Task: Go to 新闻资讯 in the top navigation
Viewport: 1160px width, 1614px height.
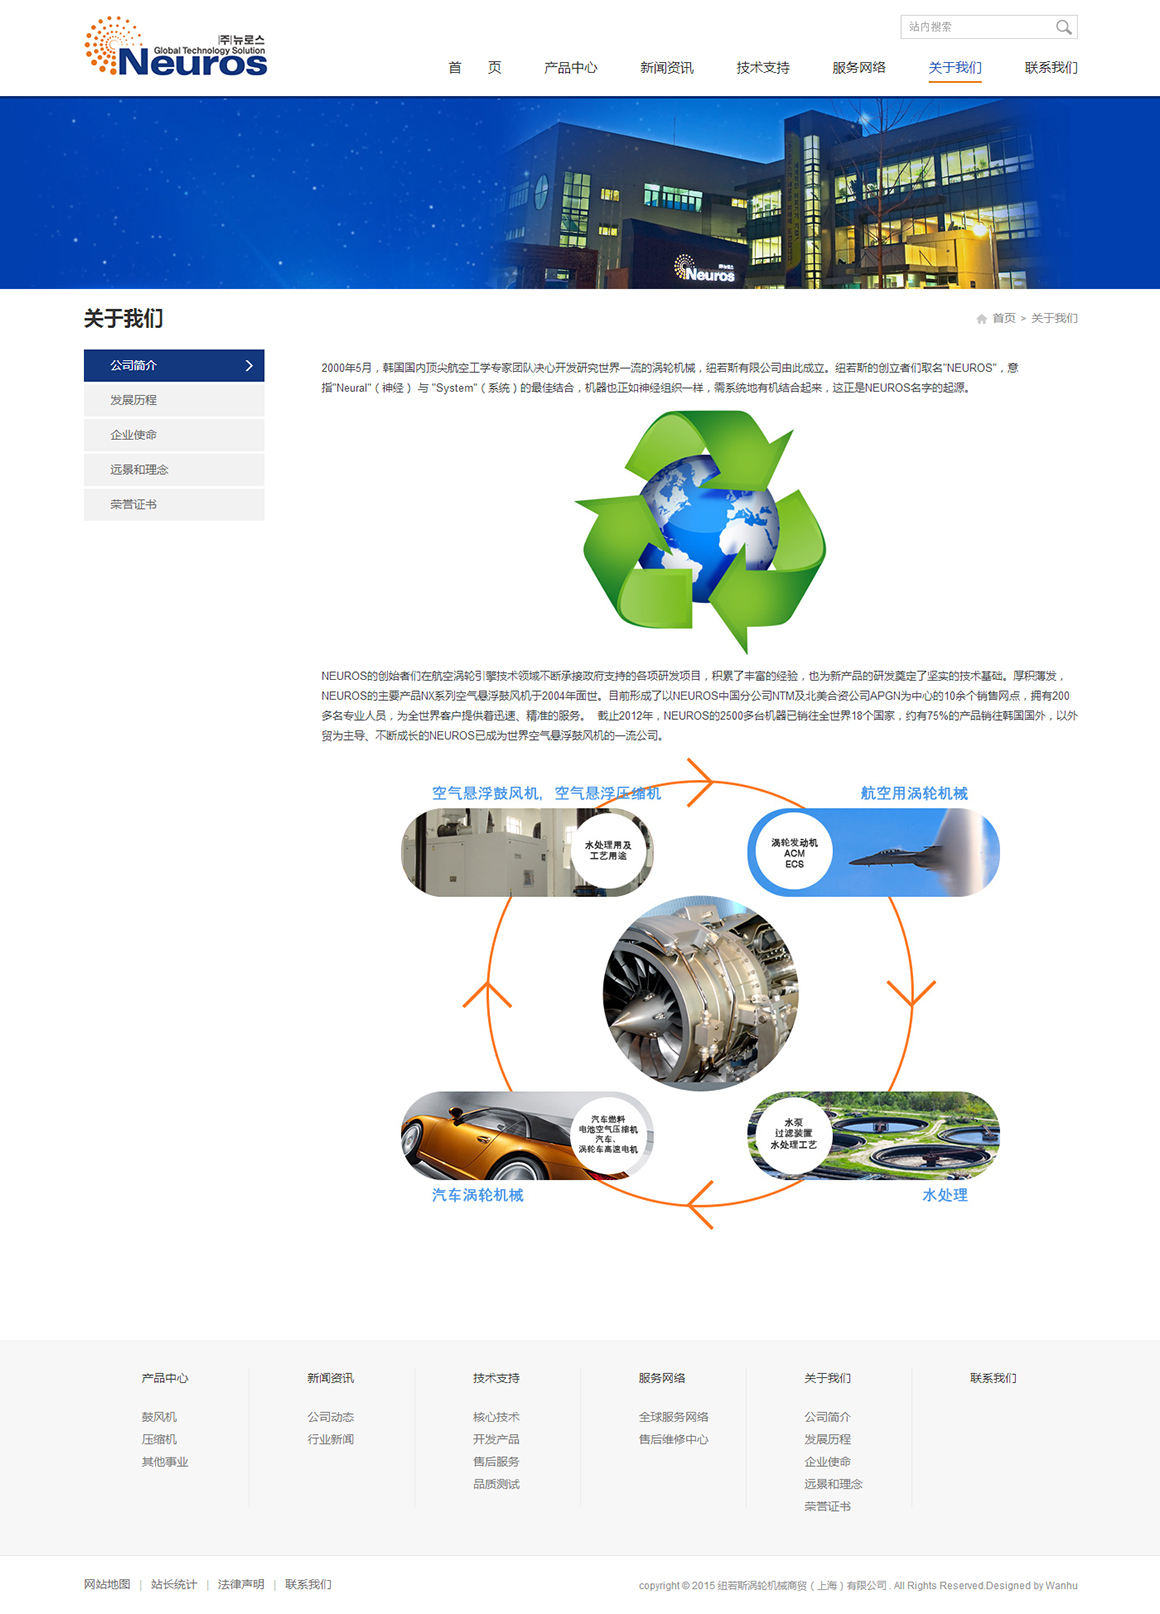Action: 667,68
